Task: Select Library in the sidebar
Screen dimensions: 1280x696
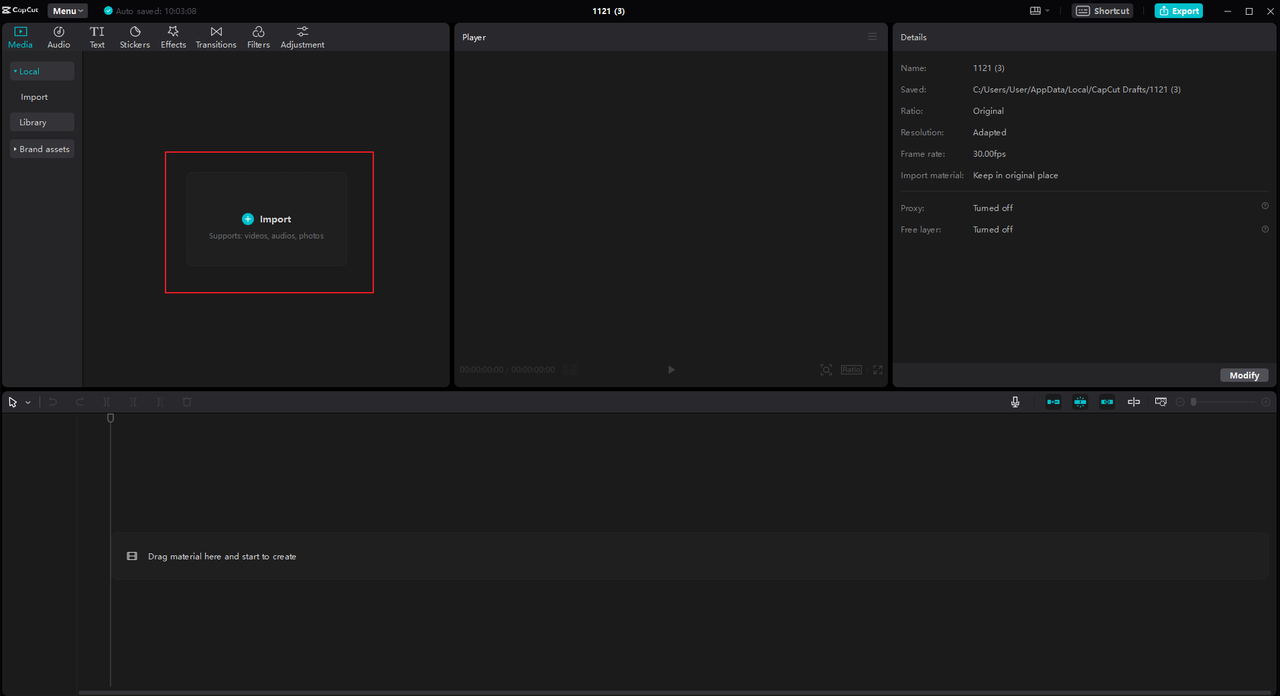Action: tap(42, 122)
